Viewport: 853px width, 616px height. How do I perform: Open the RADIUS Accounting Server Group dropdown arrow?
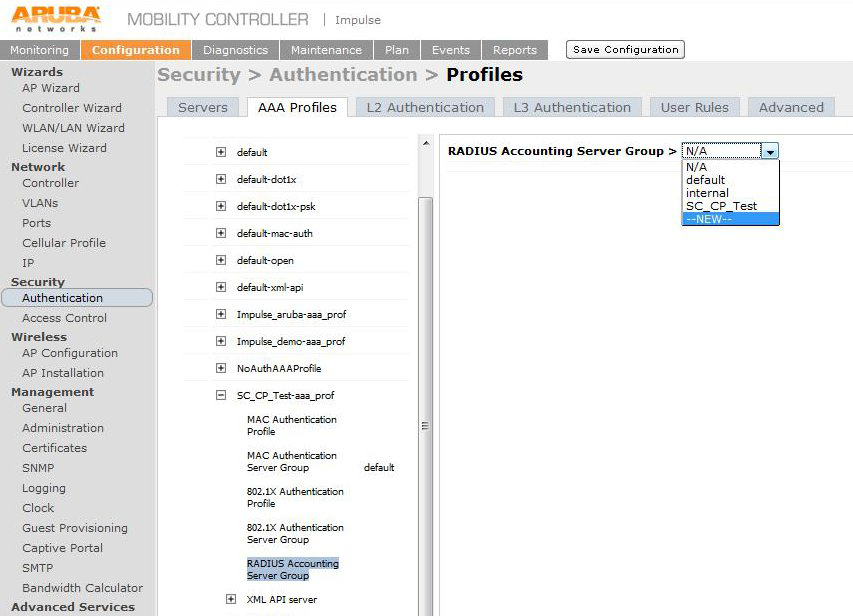pos(770,151)
